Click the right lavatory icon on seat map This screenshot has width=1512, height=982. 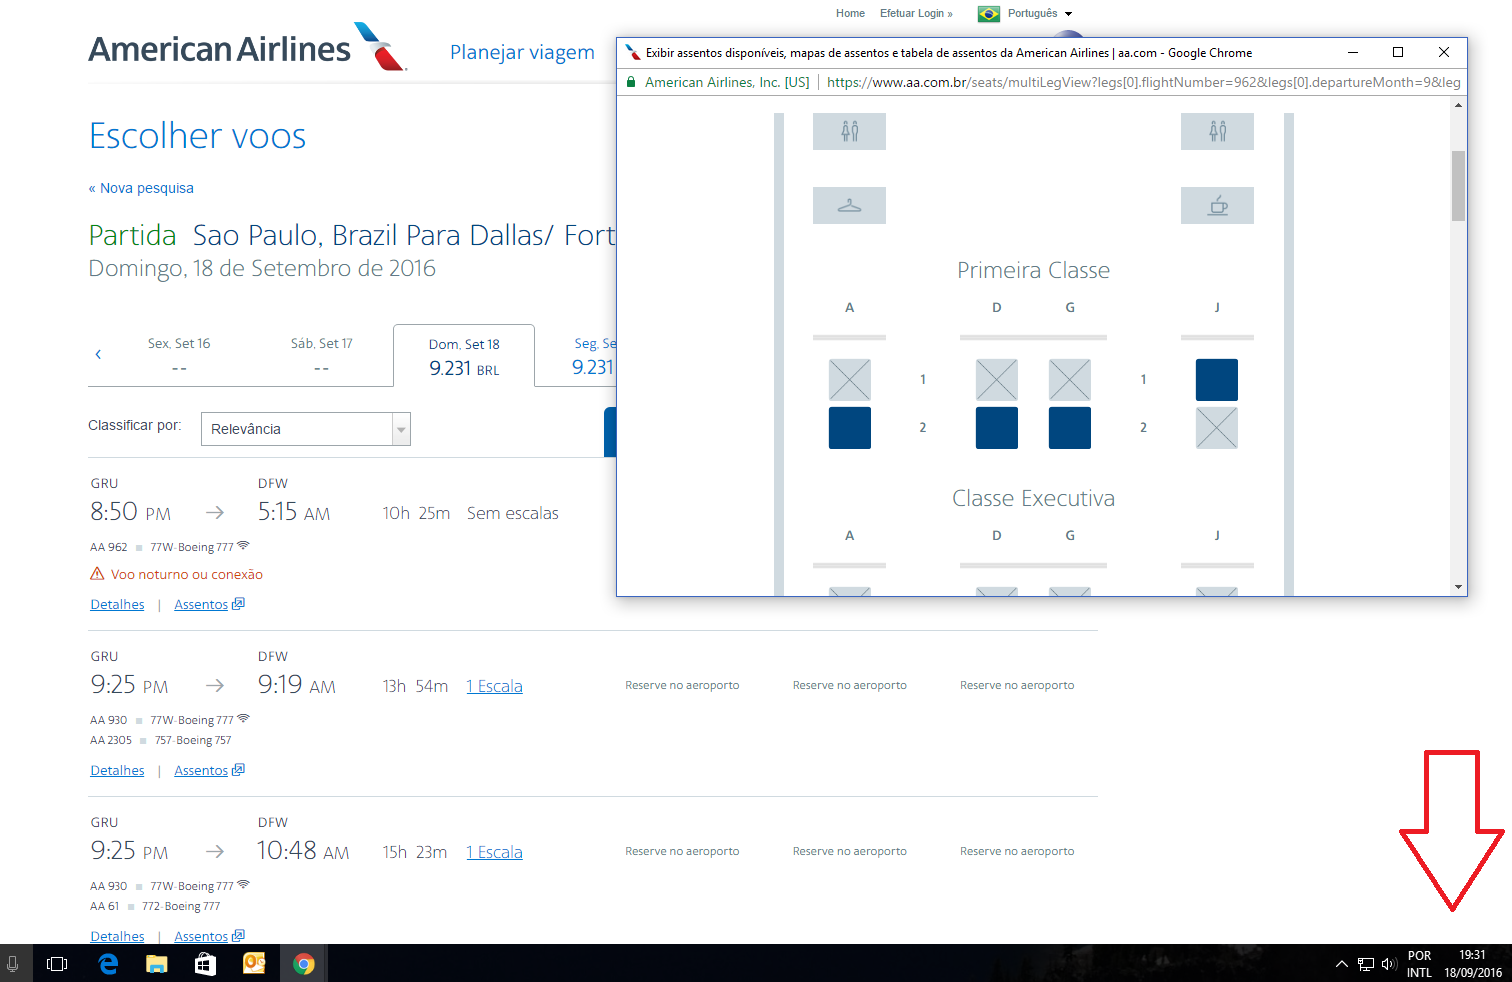1217,131
